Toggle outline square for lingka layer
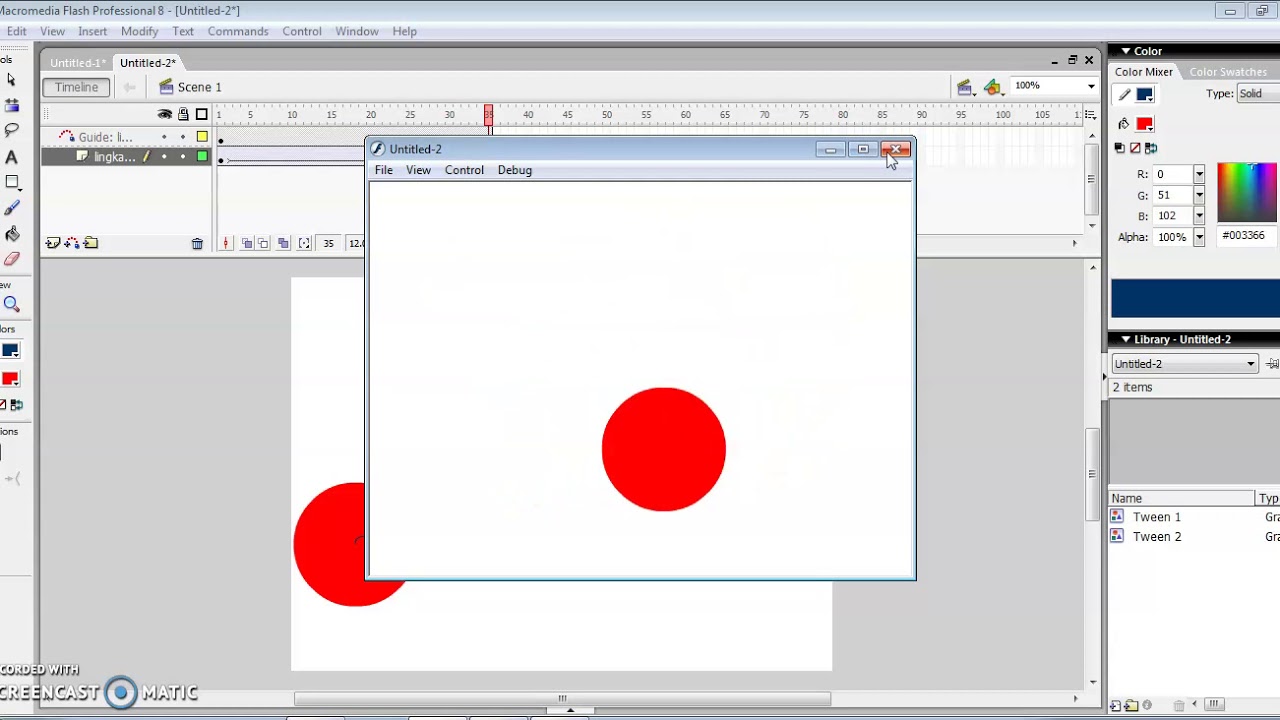Image resolution: width=1280 pixels, height=720 pixels. tap(202, 156)
